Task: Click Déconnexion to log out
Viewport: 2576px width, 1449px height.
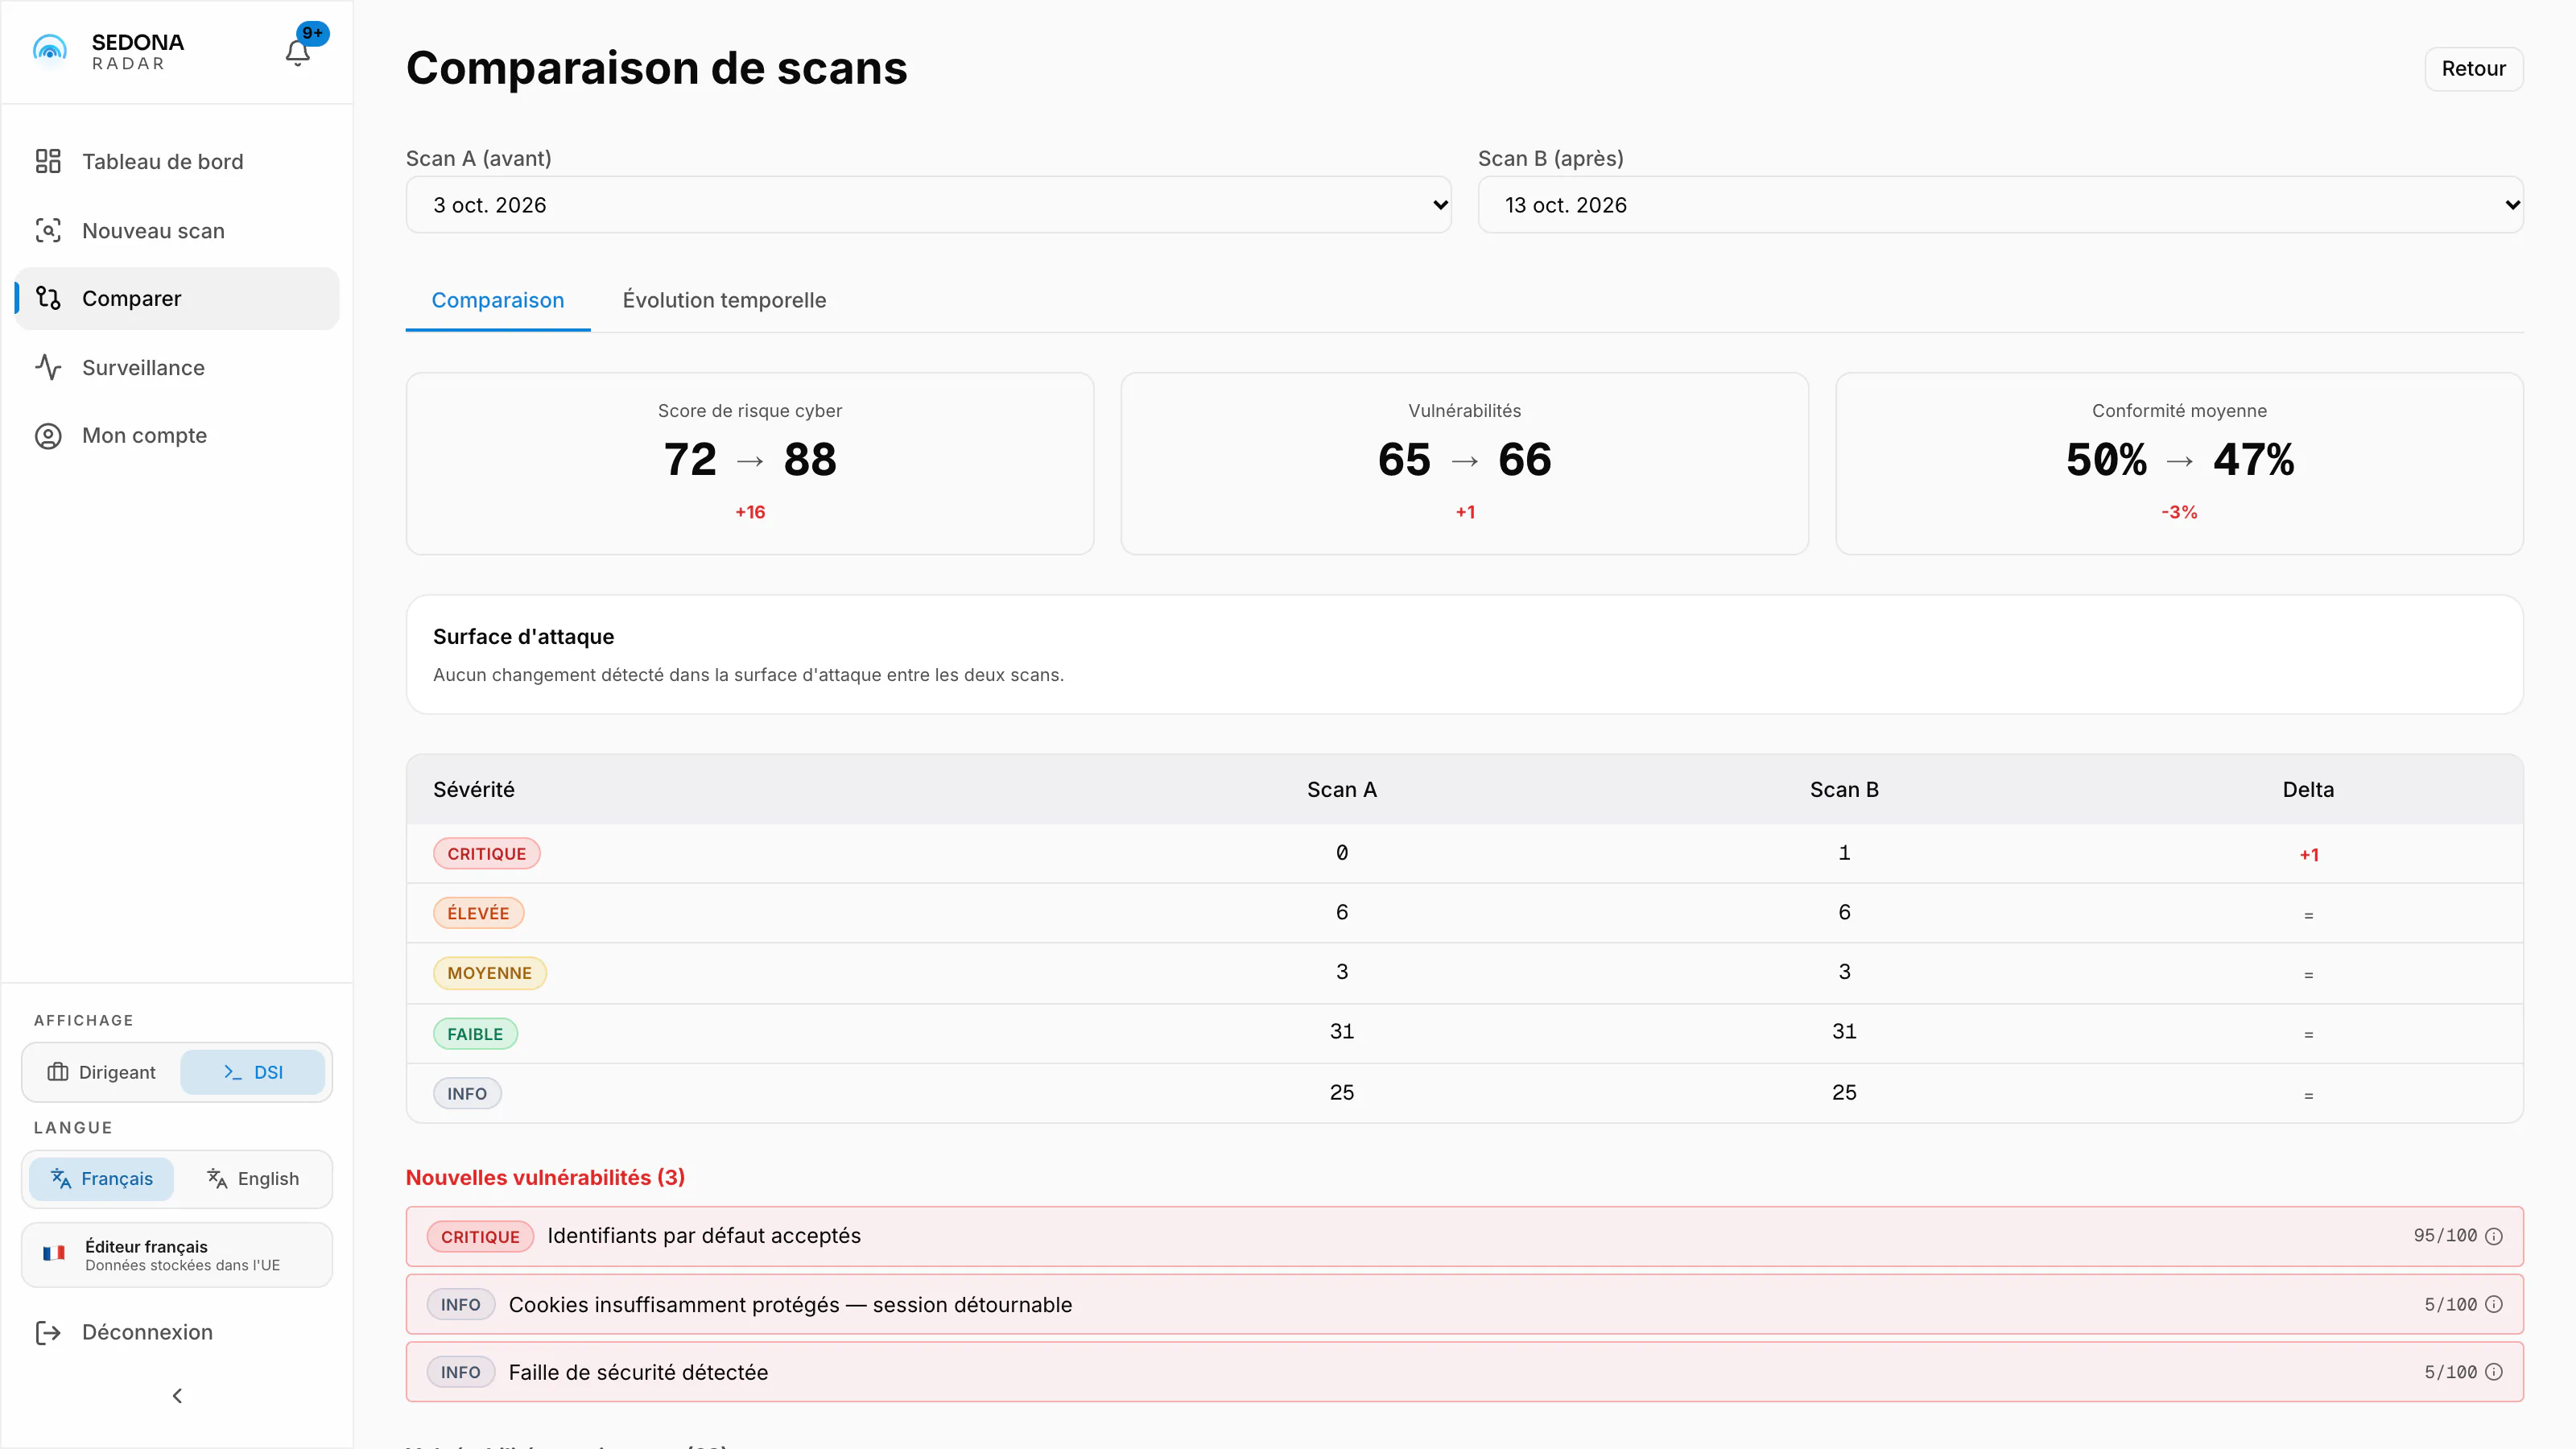Action: tap(177, 1332)
